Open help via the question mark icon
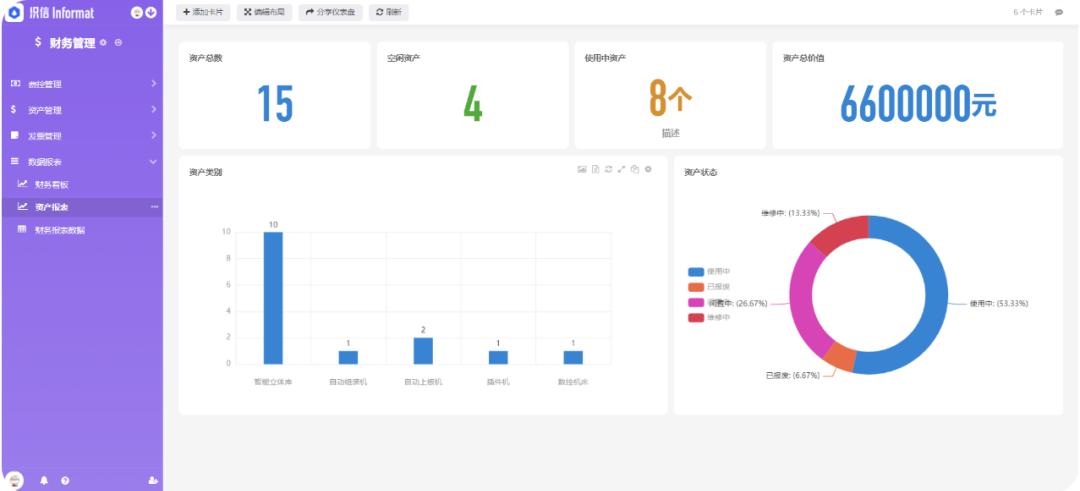The width and height of the screenshot is (1080, 491). [65, 480]
